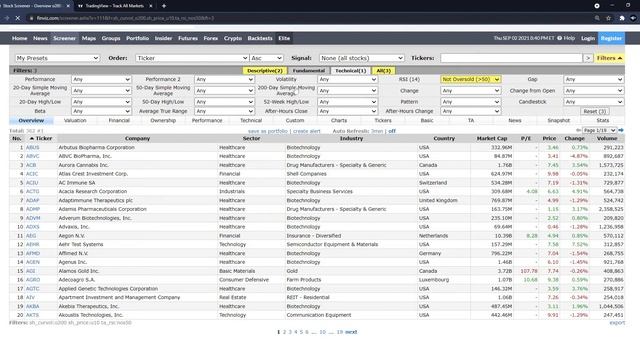Open the Performance filter dropdown
Image resolution: width=640 pixels, height=360 pixels.
click(101, 79)
